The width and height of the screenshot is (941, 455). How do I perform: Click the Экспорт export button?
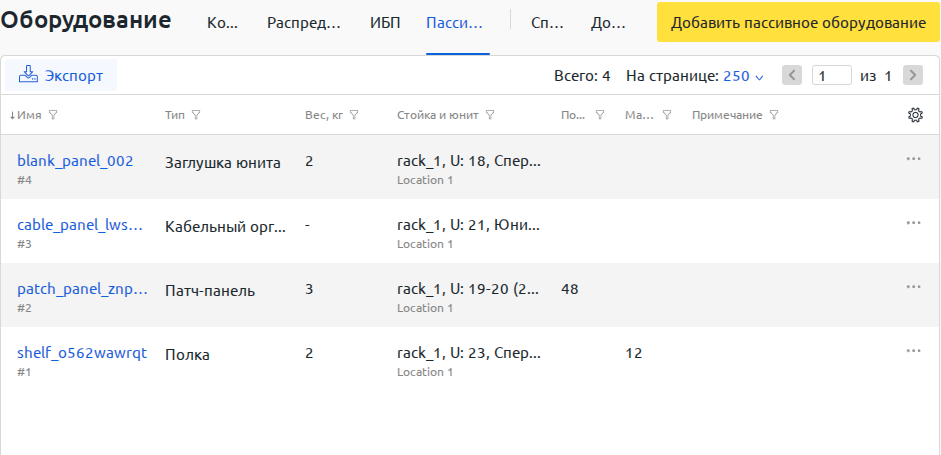pos(61,76)
